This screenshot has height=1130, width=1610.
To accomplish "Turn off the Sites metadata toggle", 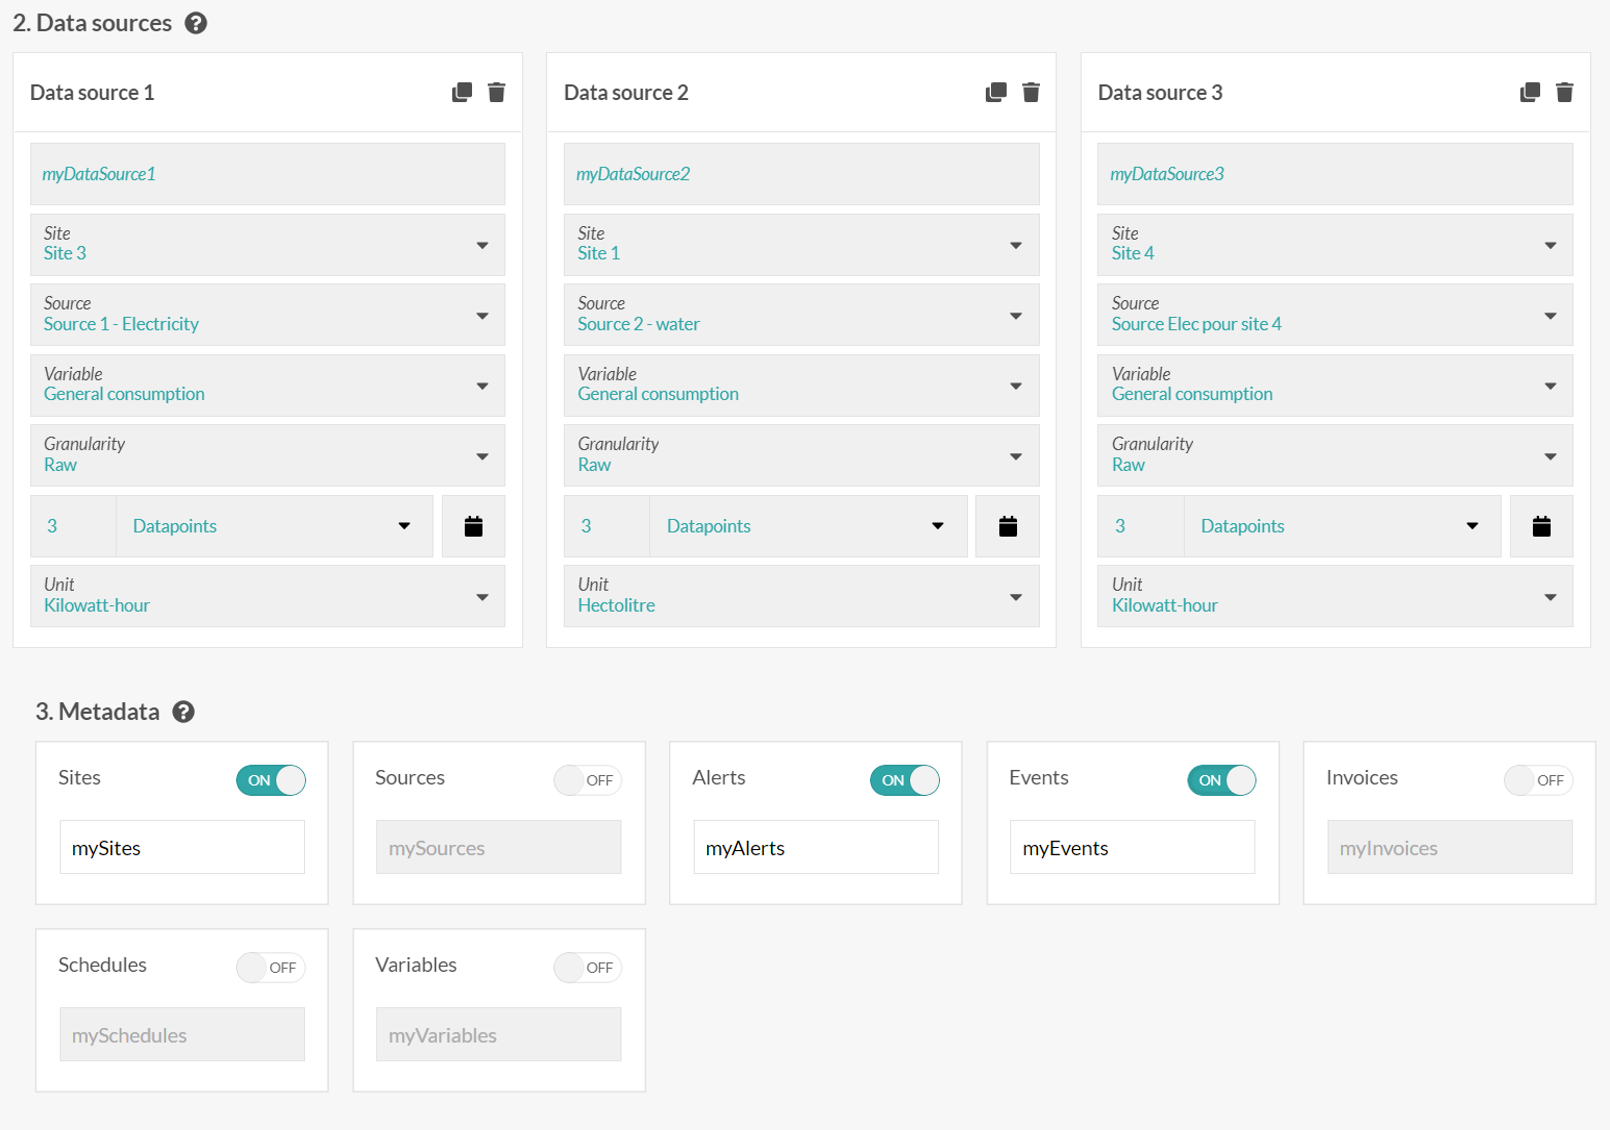I will (x=271, y=780).
